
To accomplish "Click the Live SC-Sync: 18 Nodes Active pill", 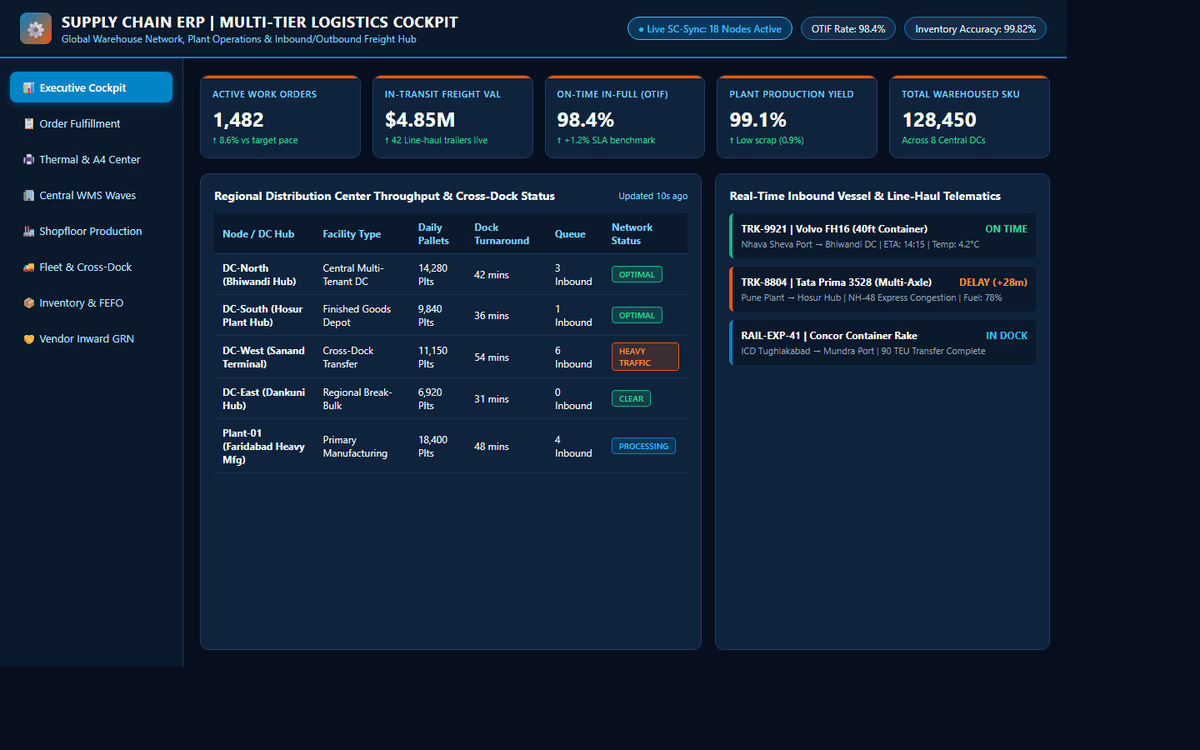I will click(x=710, y=29).
